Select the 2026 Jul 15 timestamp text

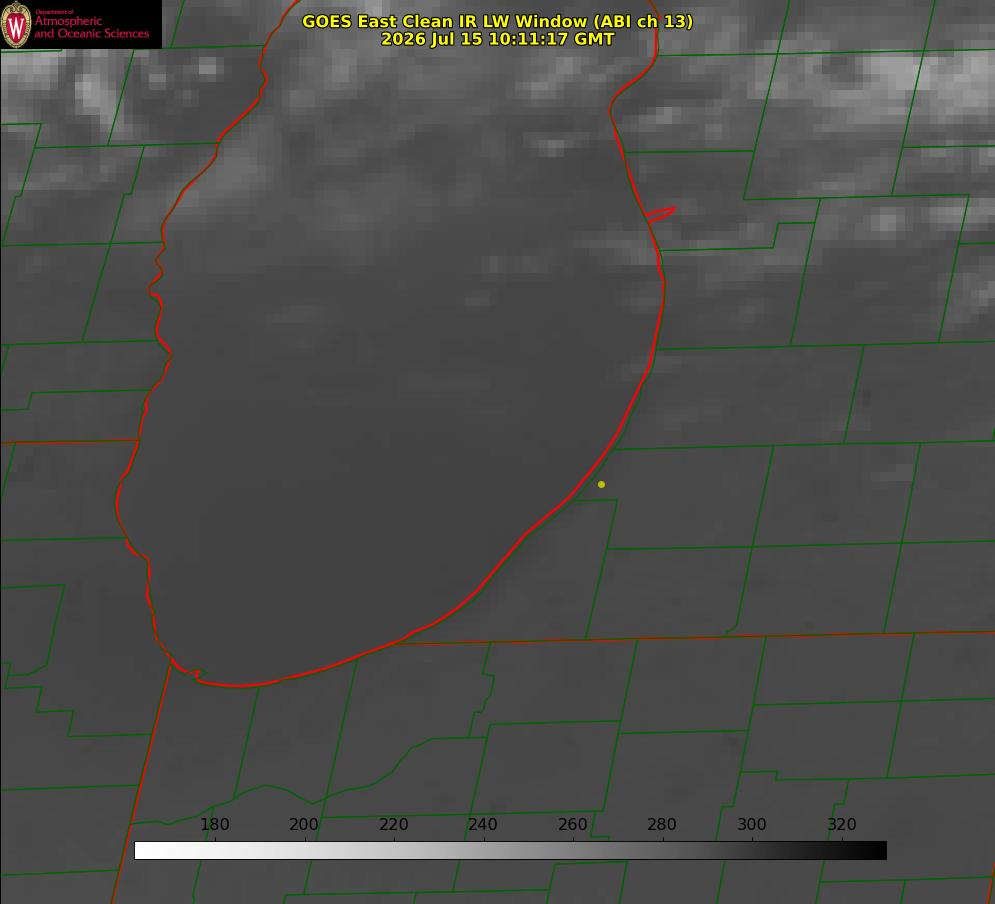pos(498,39)
